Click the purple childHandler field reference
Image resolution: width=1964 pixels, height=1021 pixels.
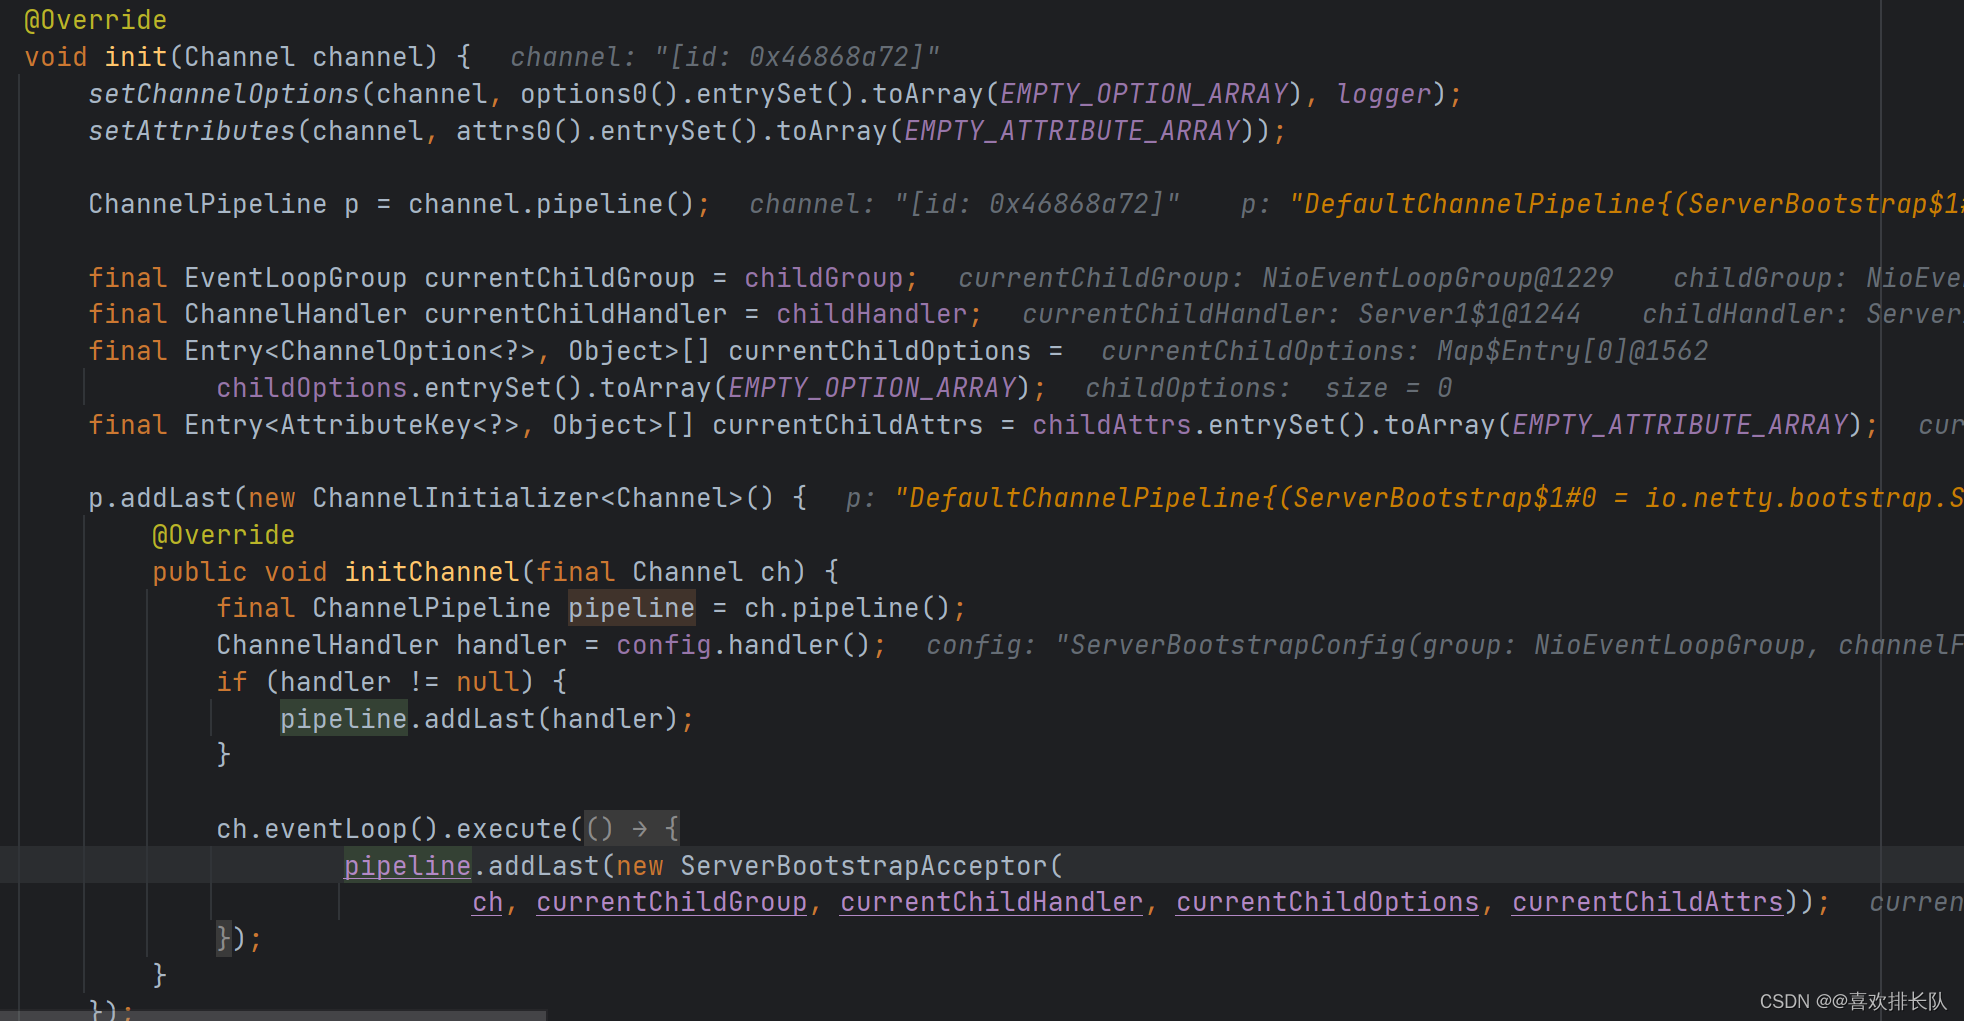click(871, 314)
